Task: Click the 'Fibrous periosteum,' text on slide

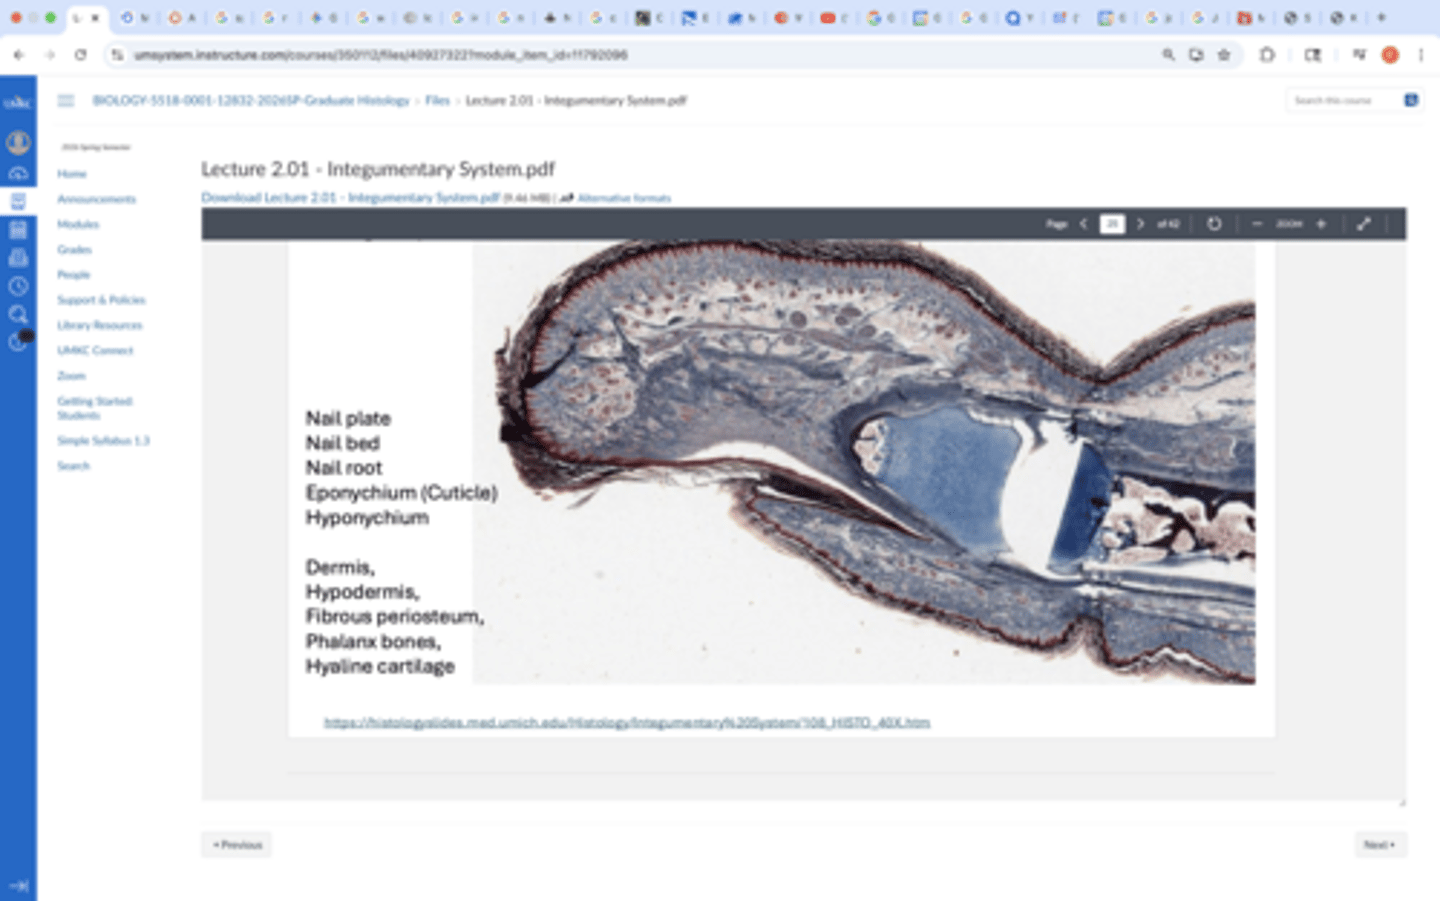Action: pyautogui.click(x=394, y=616)
